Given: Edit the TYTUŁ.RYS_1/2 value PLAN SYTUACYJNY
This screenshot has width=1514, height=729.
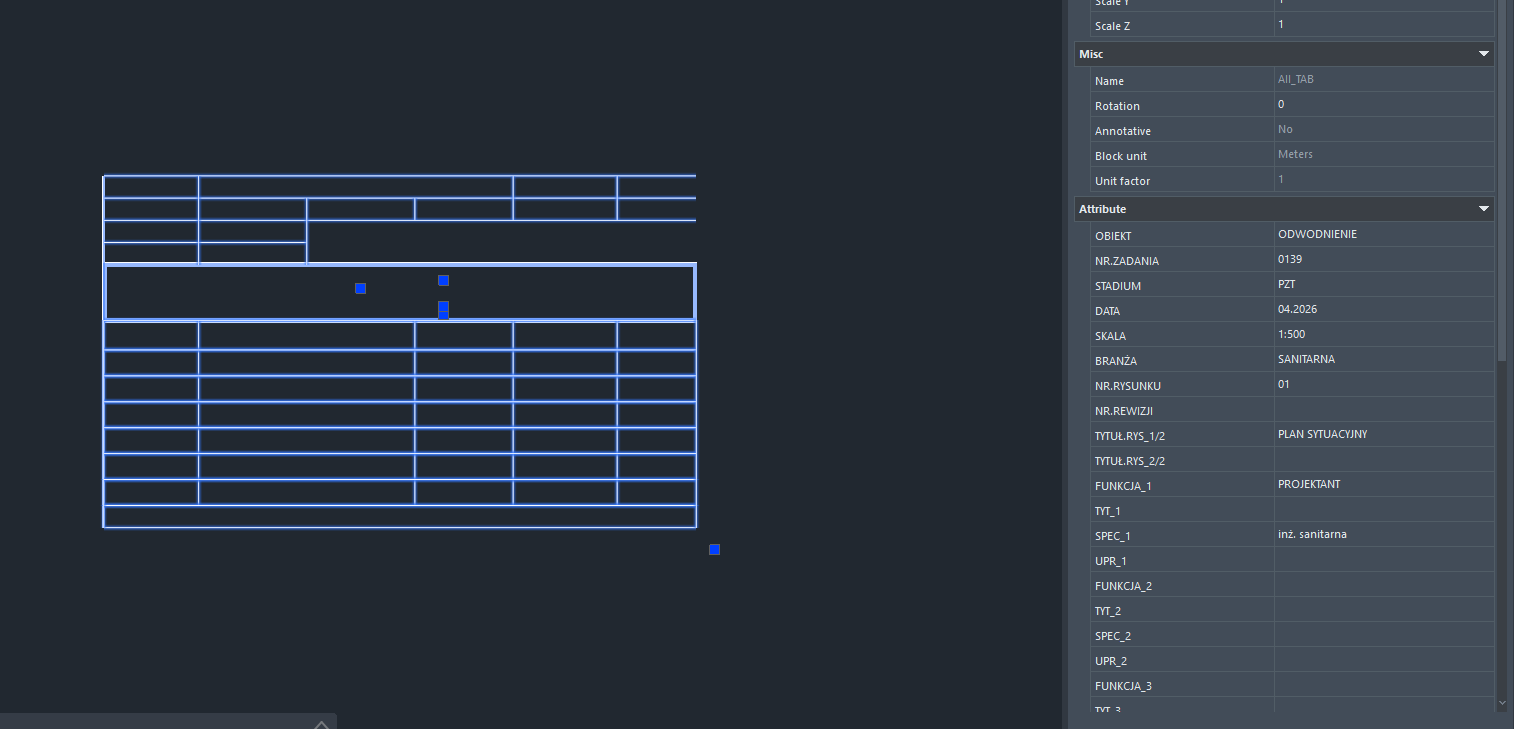Looking at the screenshot, I should [1384, 435].
